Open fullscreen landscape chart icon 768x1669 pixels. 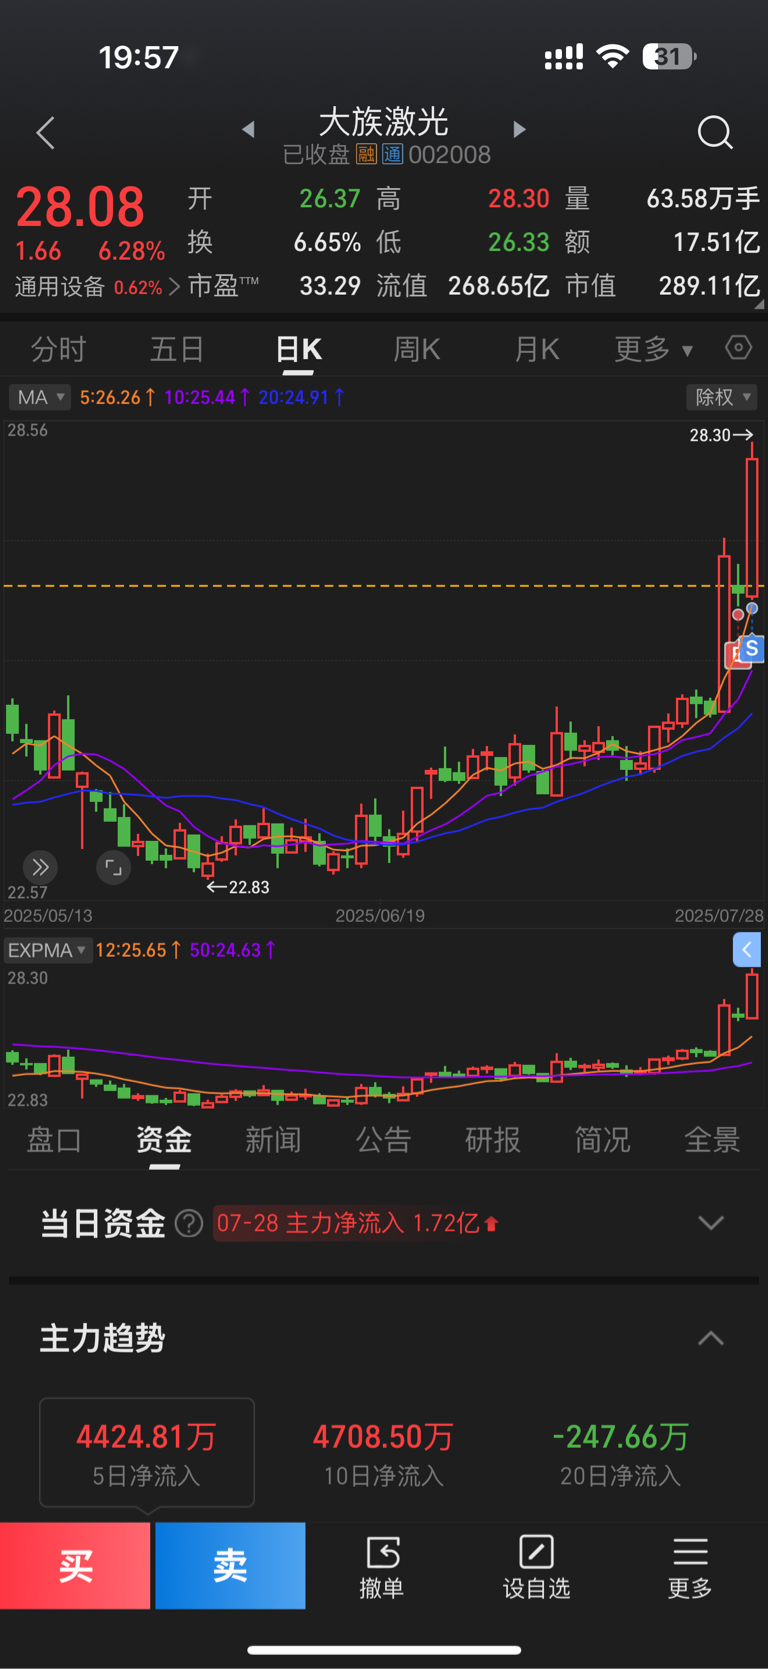[x=113, y=867]
